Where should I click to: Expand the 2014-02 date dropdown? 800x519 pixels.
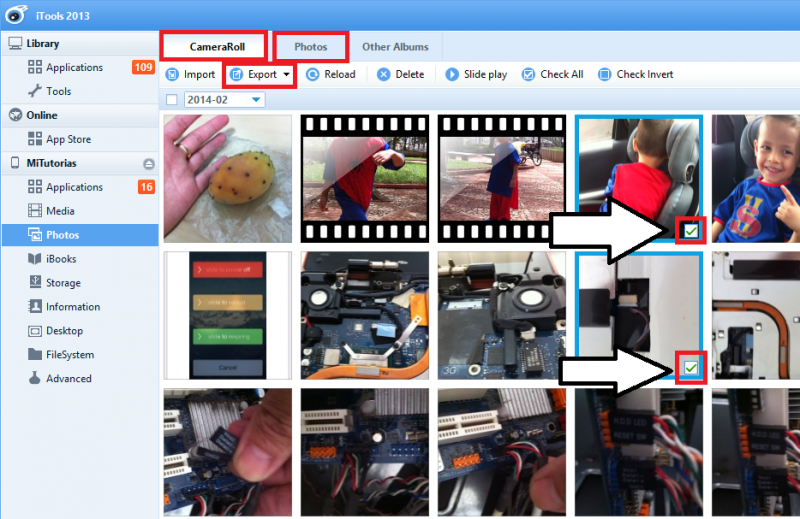(257, 100)
